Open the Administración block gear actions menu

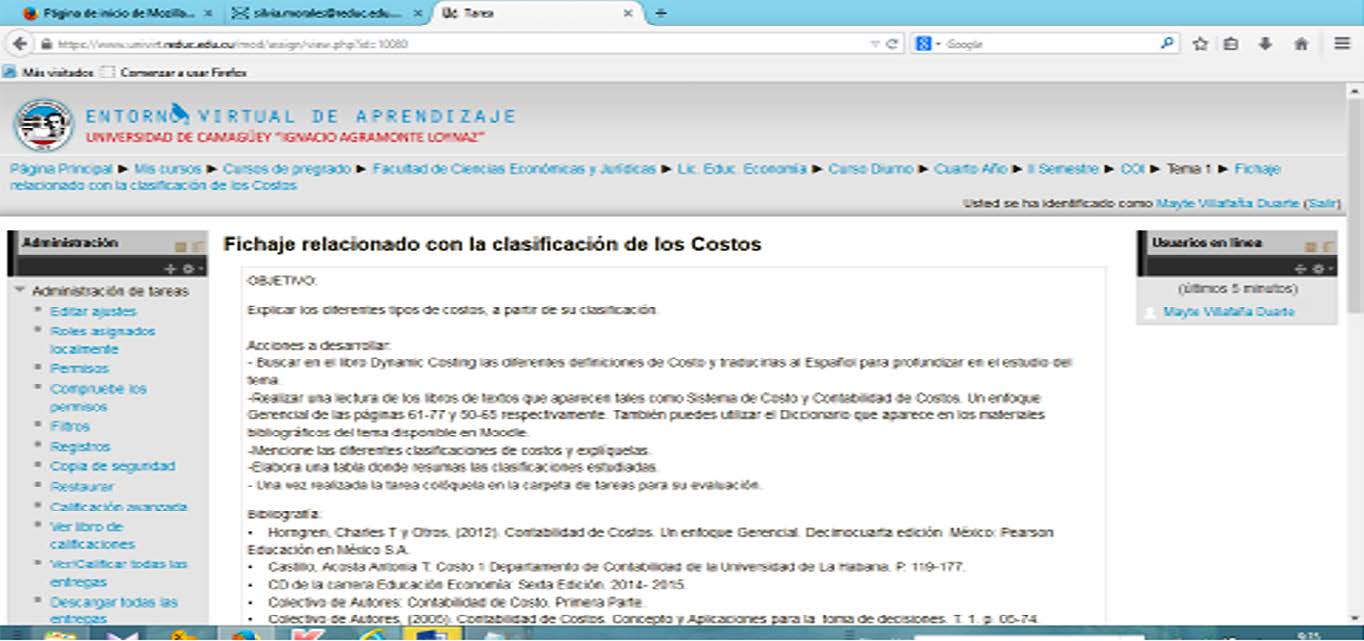tap(187, 268)
